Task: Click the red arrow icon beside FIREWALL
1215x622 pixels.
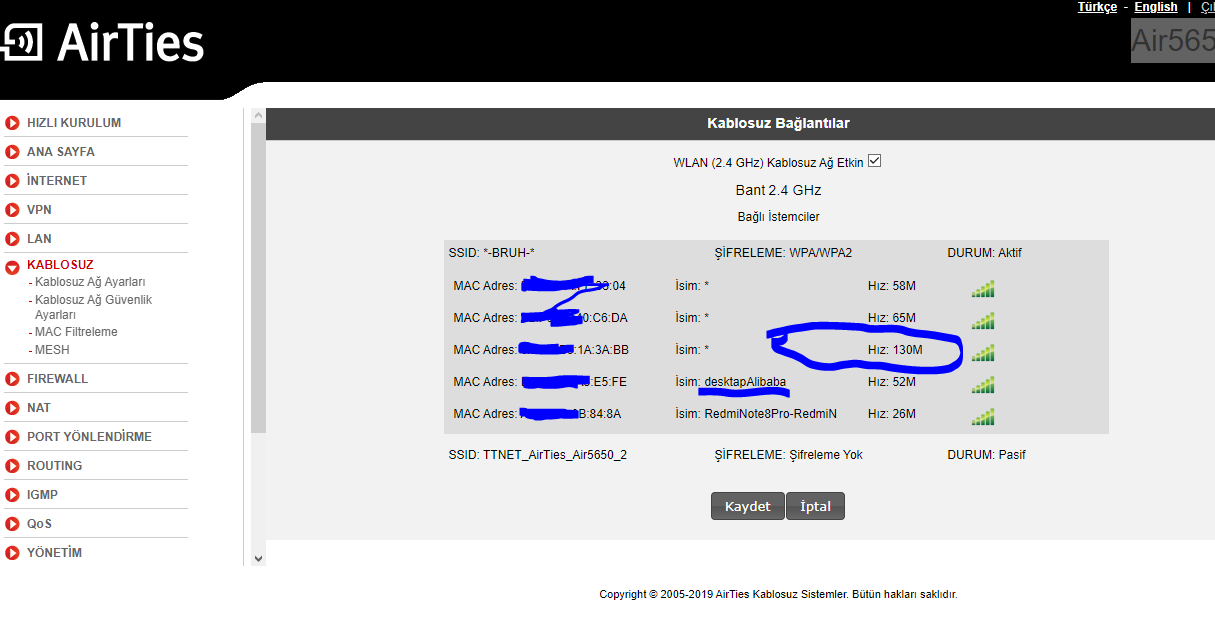Action: 13,379
